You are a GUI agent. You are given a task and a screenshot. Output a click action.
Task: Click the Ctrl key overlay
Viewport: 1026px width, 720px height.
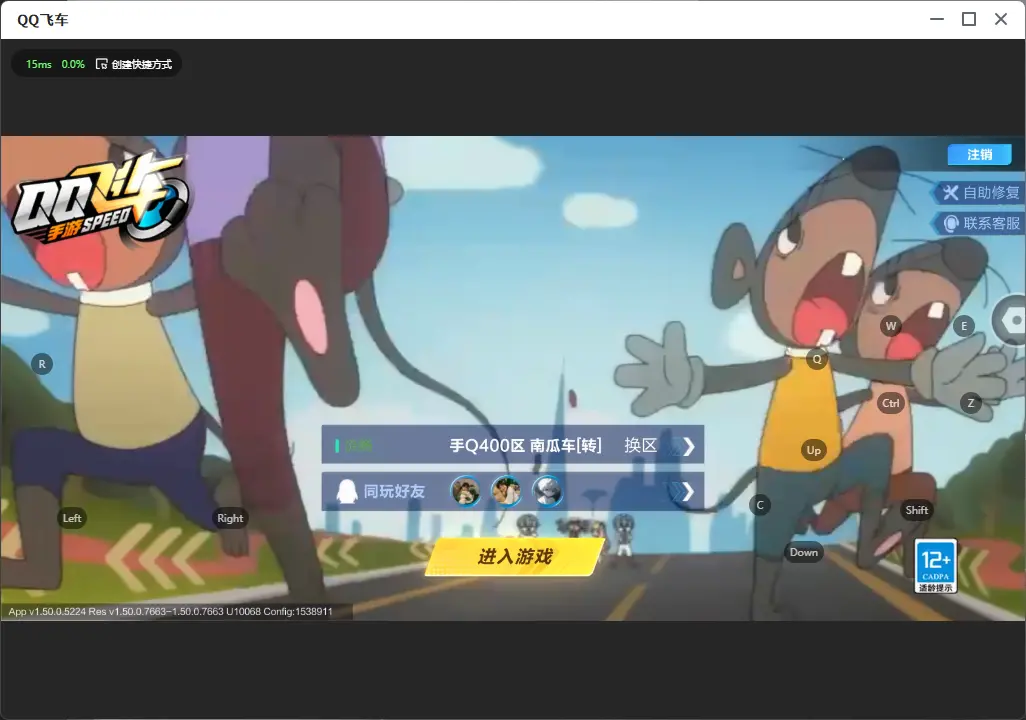point(891,403)
